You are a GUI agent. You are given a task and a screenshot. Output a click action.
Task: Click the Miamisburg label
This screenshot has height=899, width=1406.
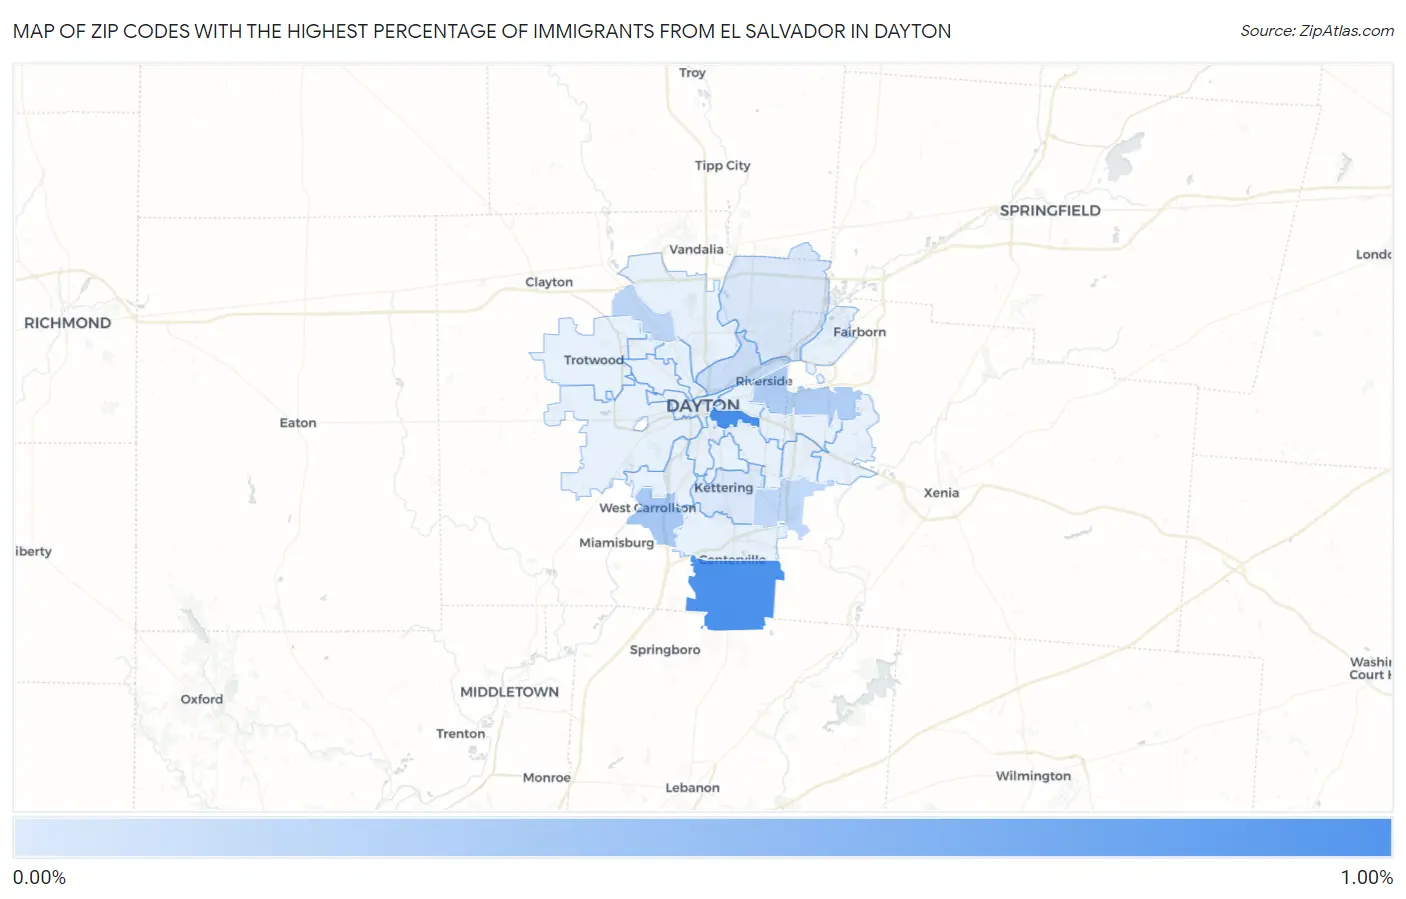616,543
